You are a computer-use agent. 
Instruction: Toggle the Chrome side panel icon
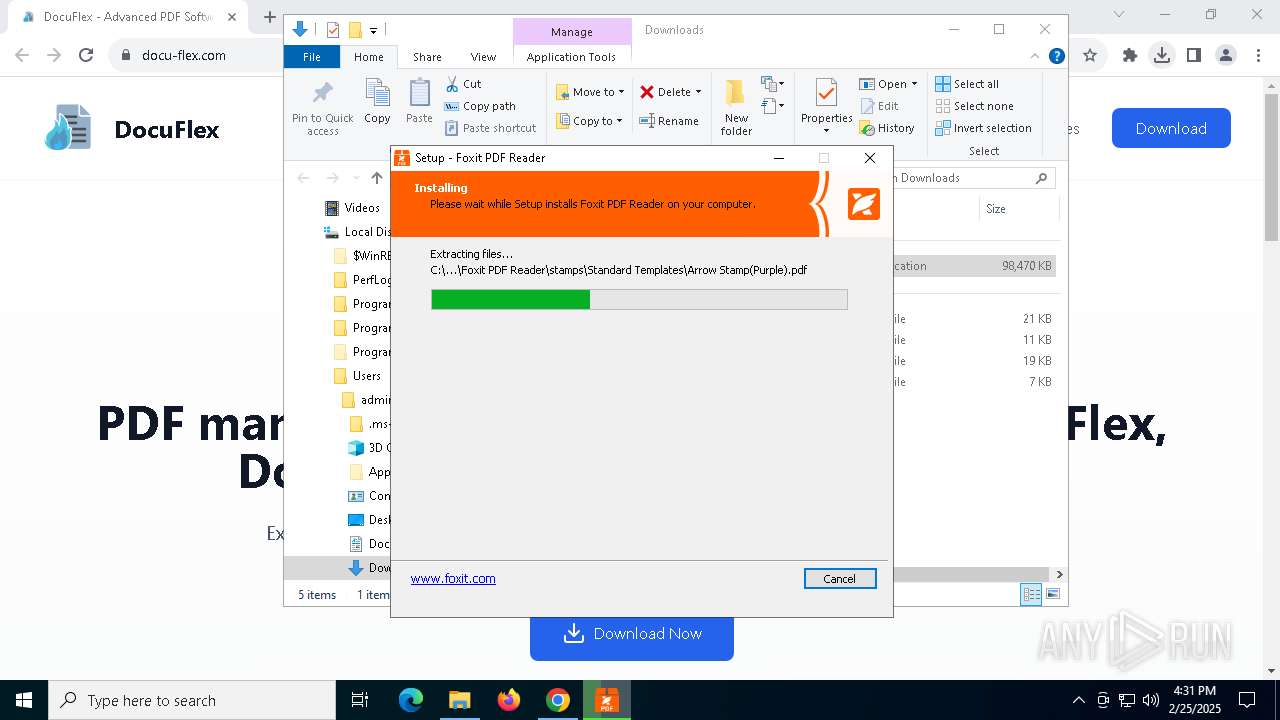tap(1194, 55)
